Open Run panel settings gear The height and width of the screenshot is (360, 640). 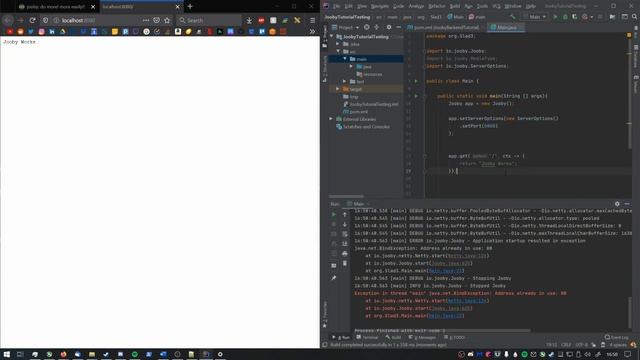pos(617,204)
